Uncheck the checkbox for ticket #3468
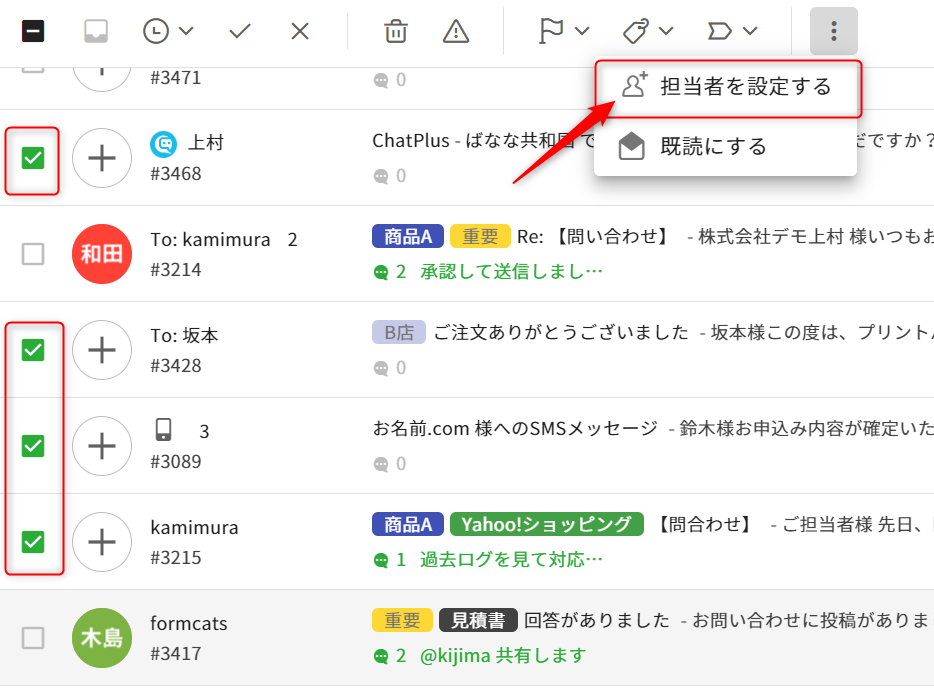Screen dimensions: 934x688 33,158
